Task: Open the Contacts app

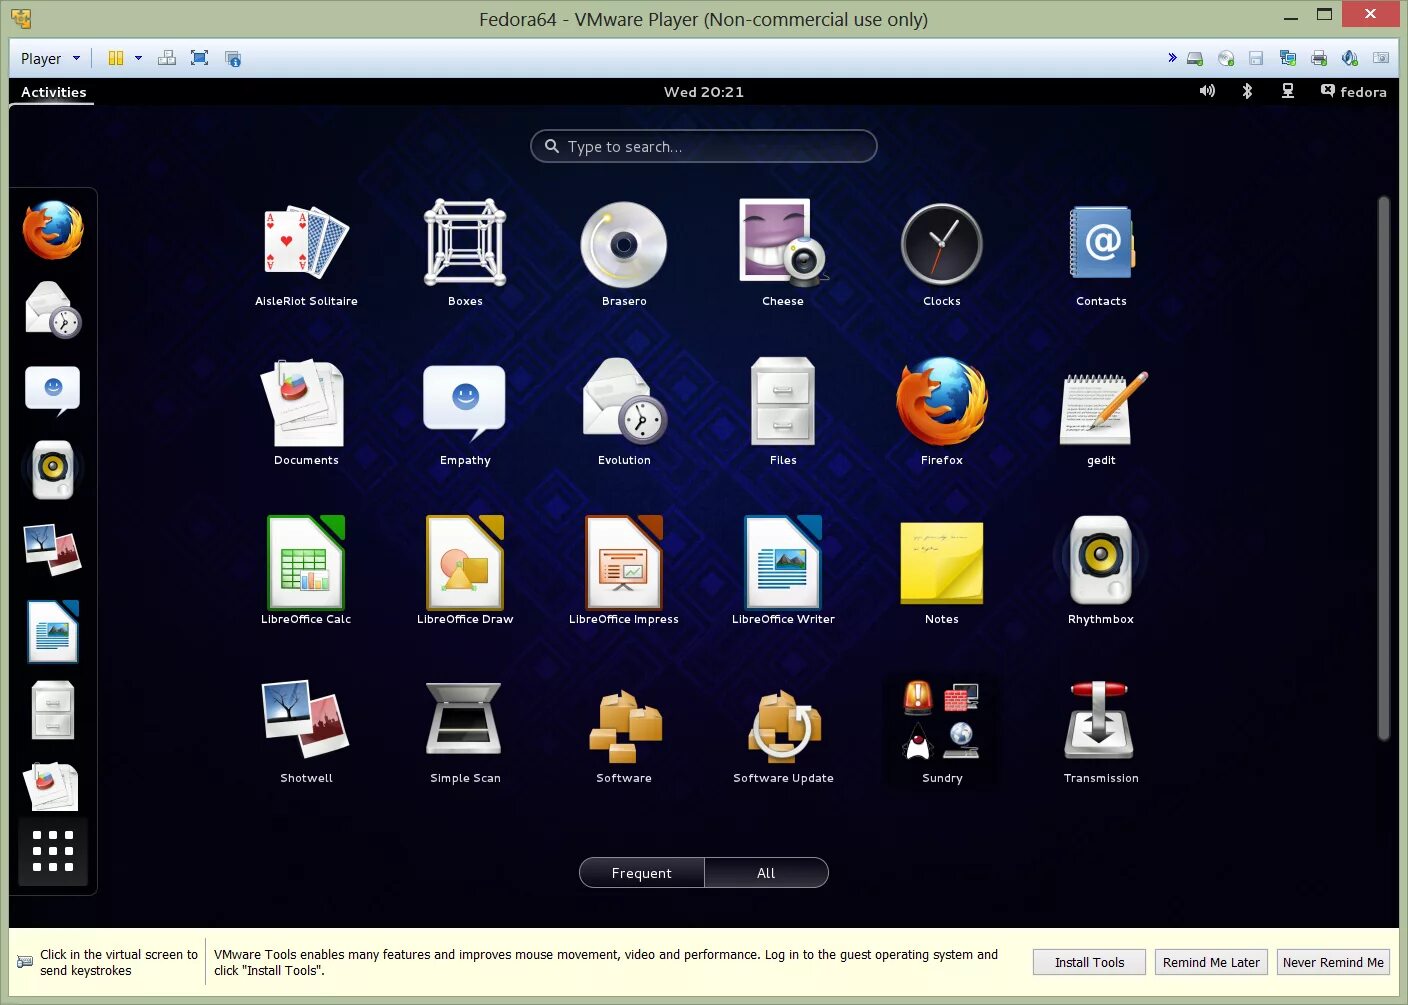Action: click(x=1101, y=255)
